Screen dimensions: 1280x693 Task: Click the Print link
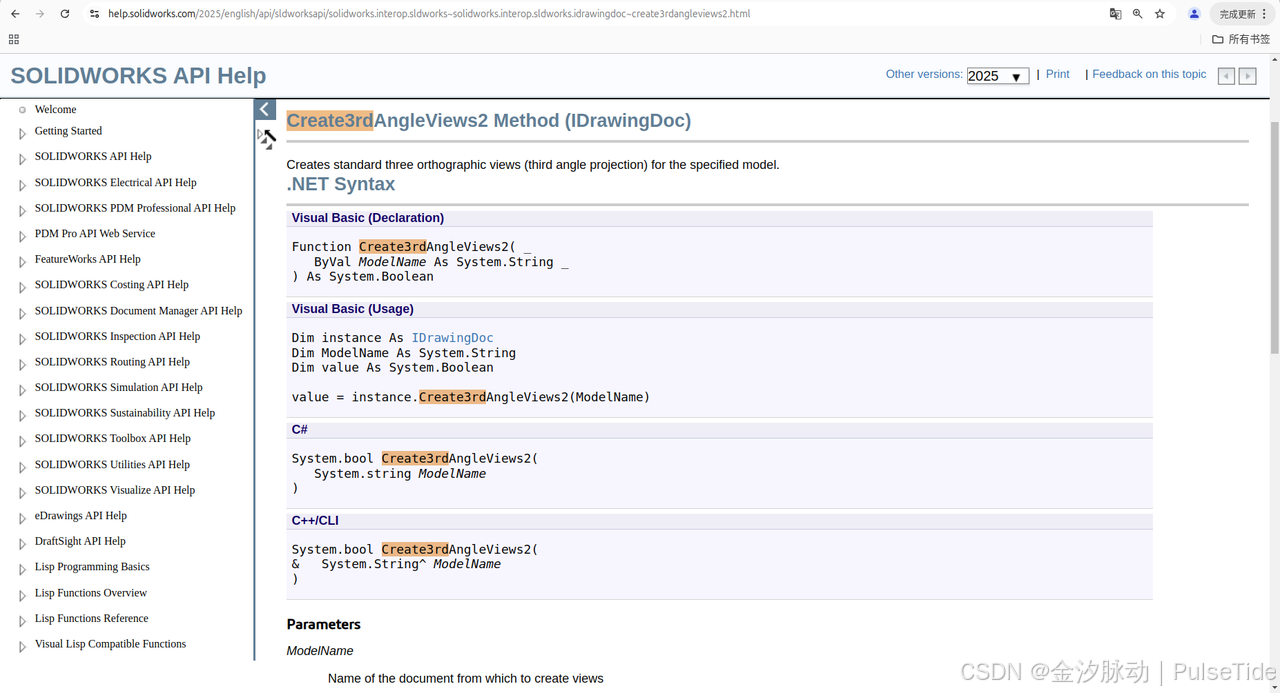1058,74
